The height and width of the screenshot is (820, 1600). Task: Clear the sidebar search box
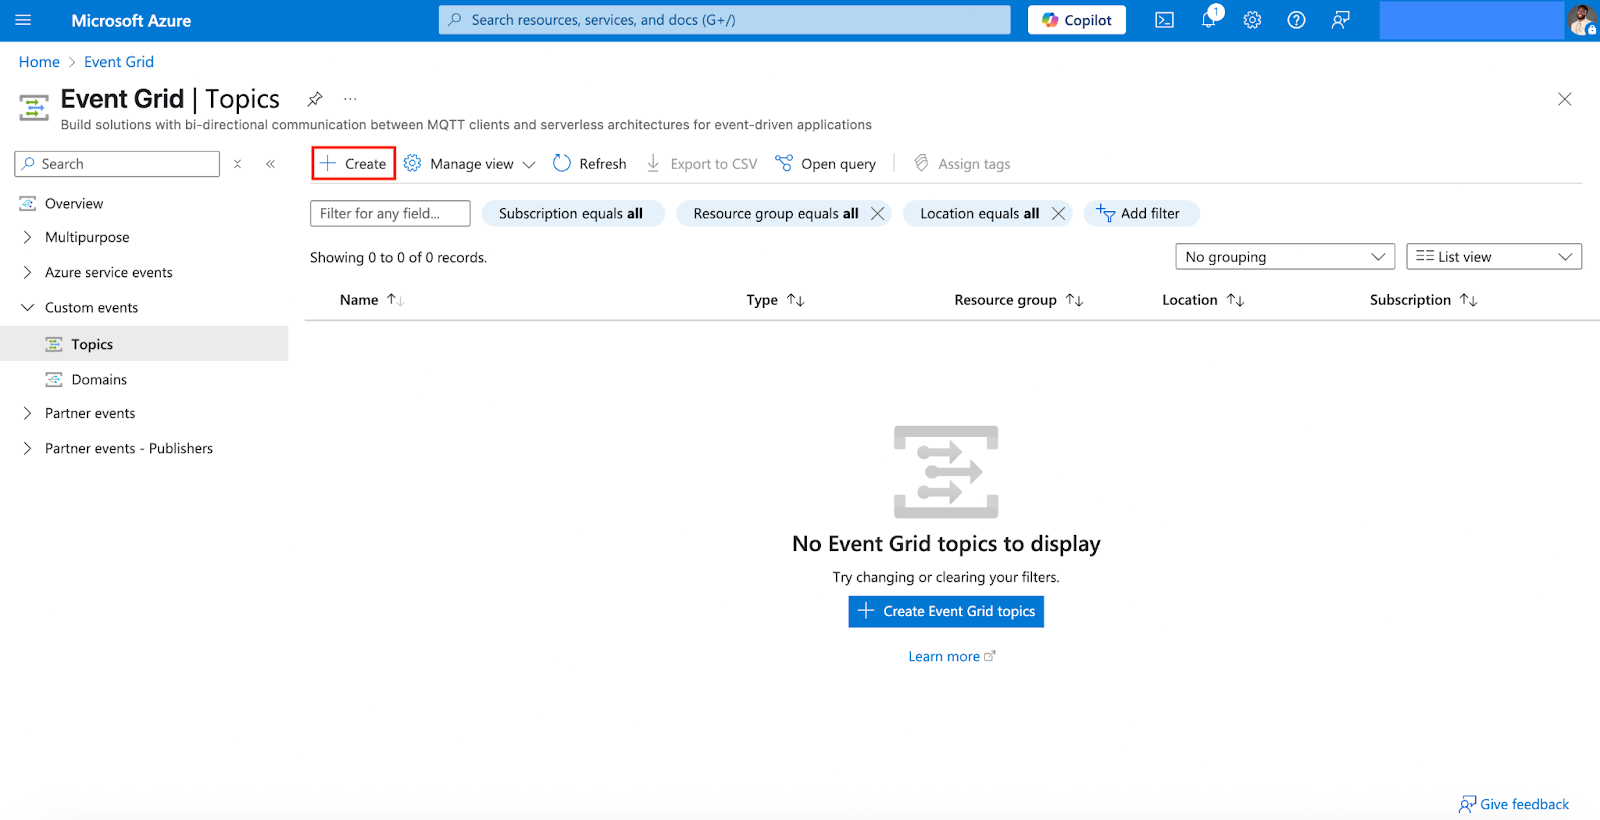point(237,164)
